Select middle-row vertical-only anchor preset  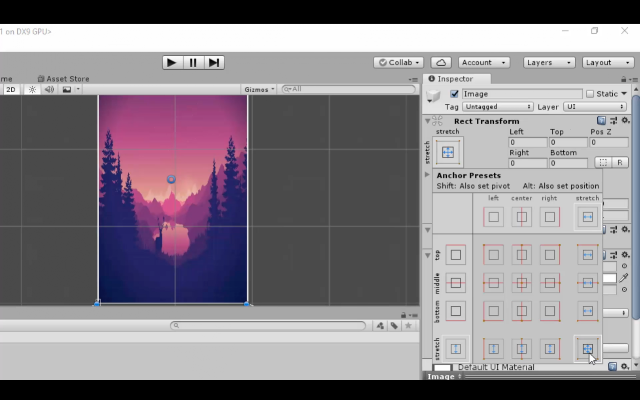point(456,283)
